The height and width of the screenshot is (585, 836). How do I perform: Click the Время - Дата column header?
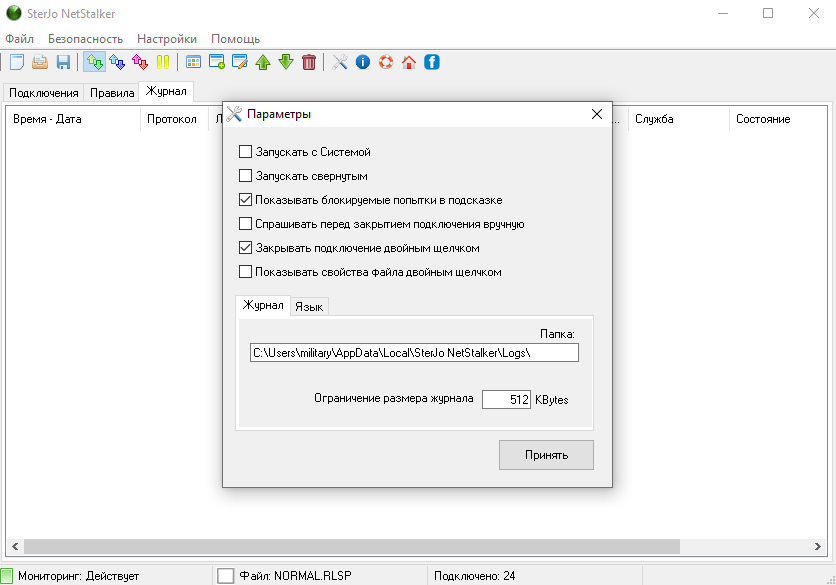[73, 119]
